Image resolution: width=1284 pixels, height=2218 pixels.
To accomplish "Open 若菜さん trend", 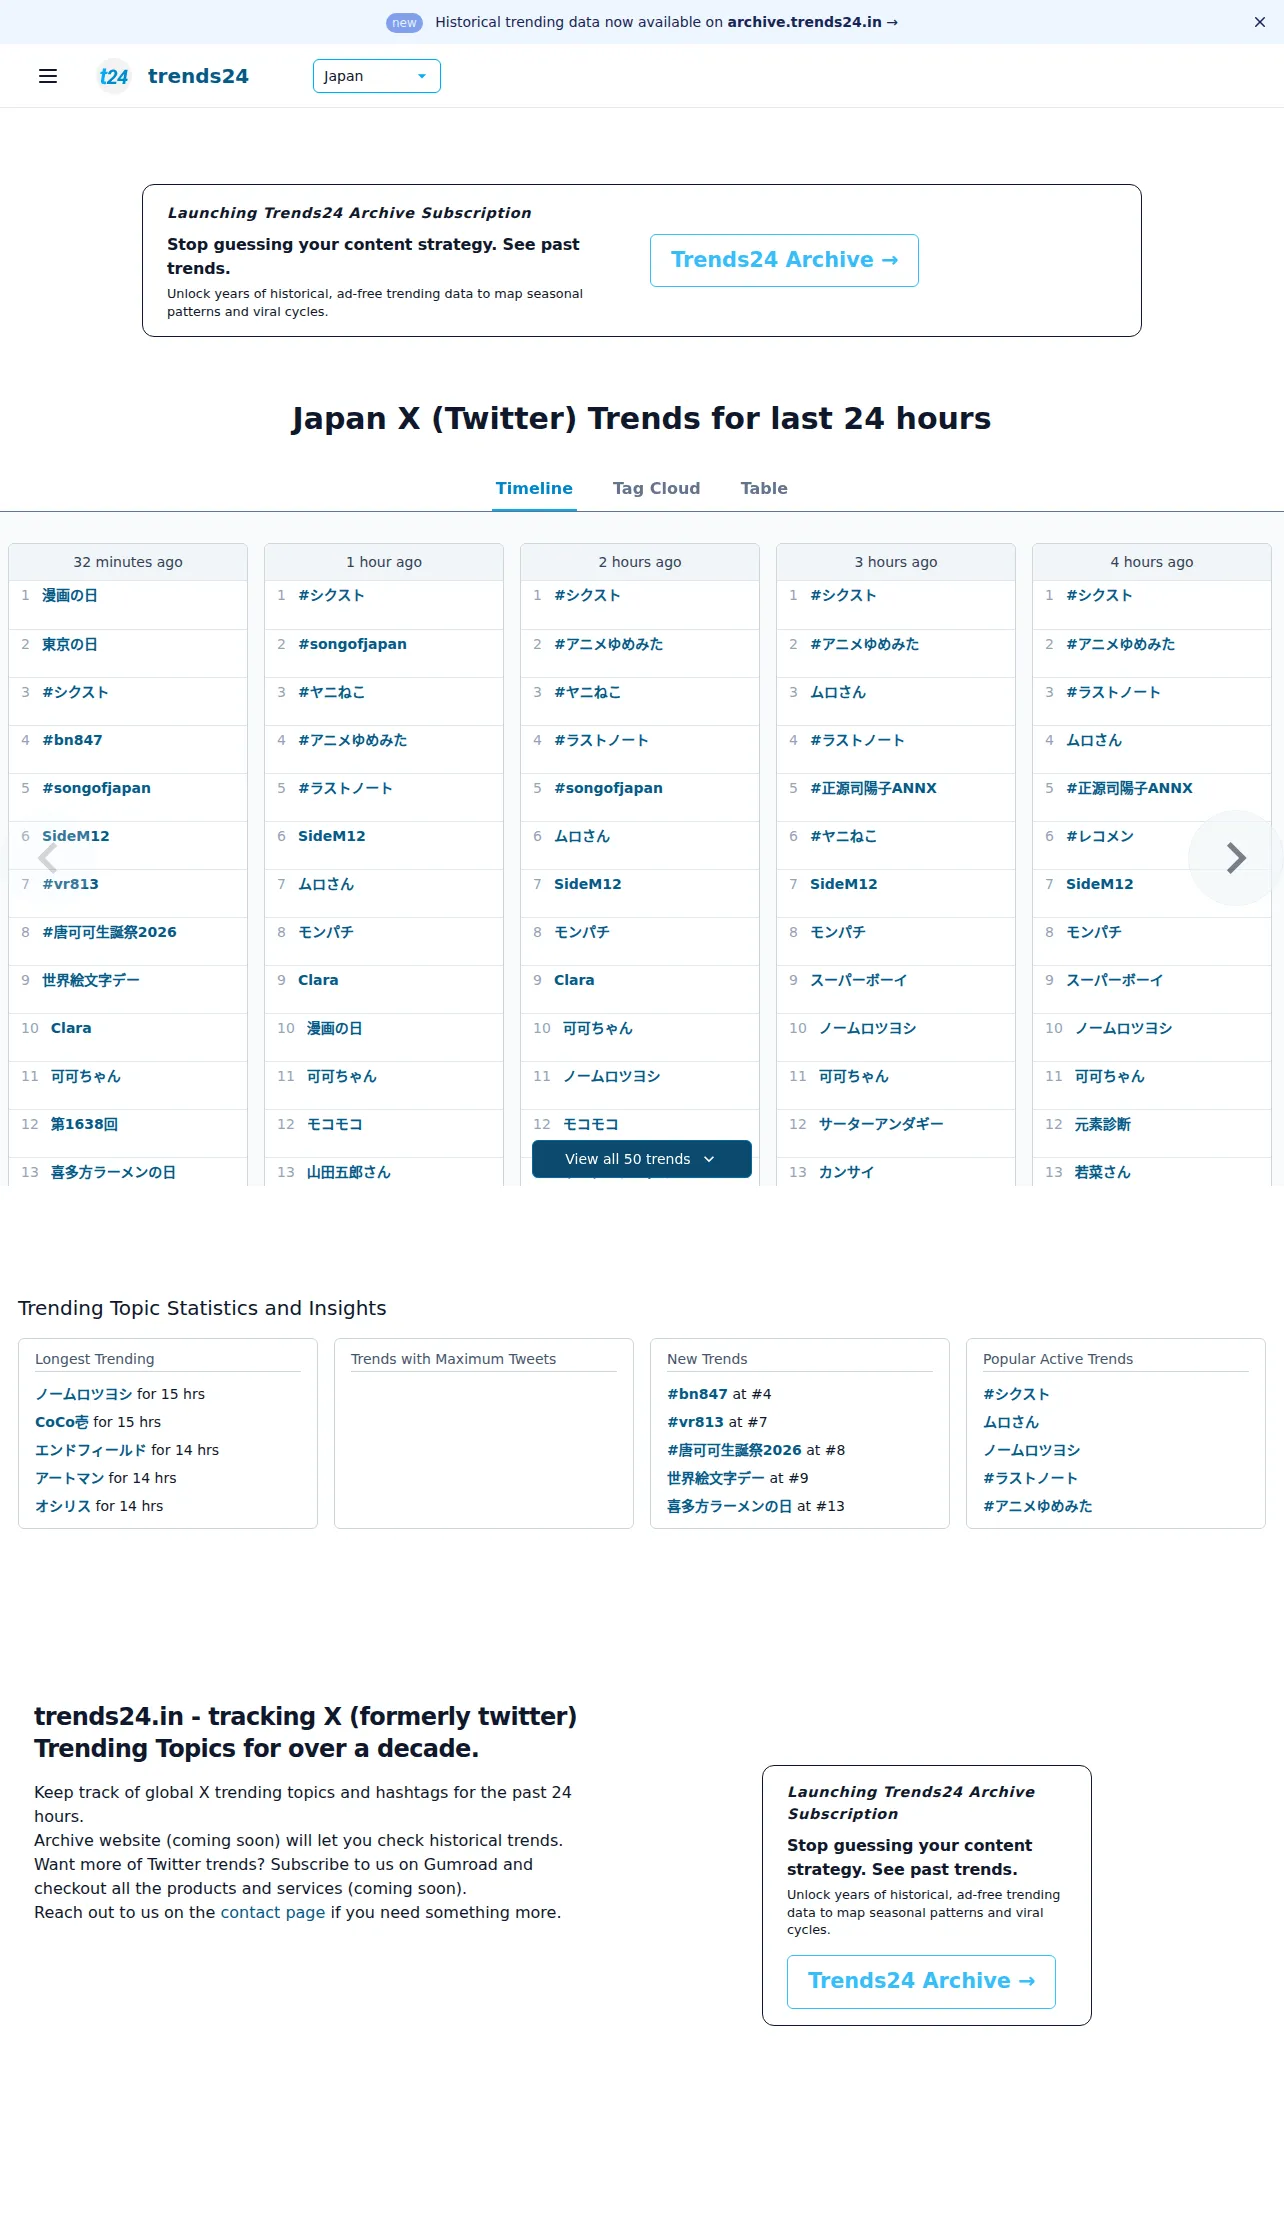I will tap(1103, 1172).
